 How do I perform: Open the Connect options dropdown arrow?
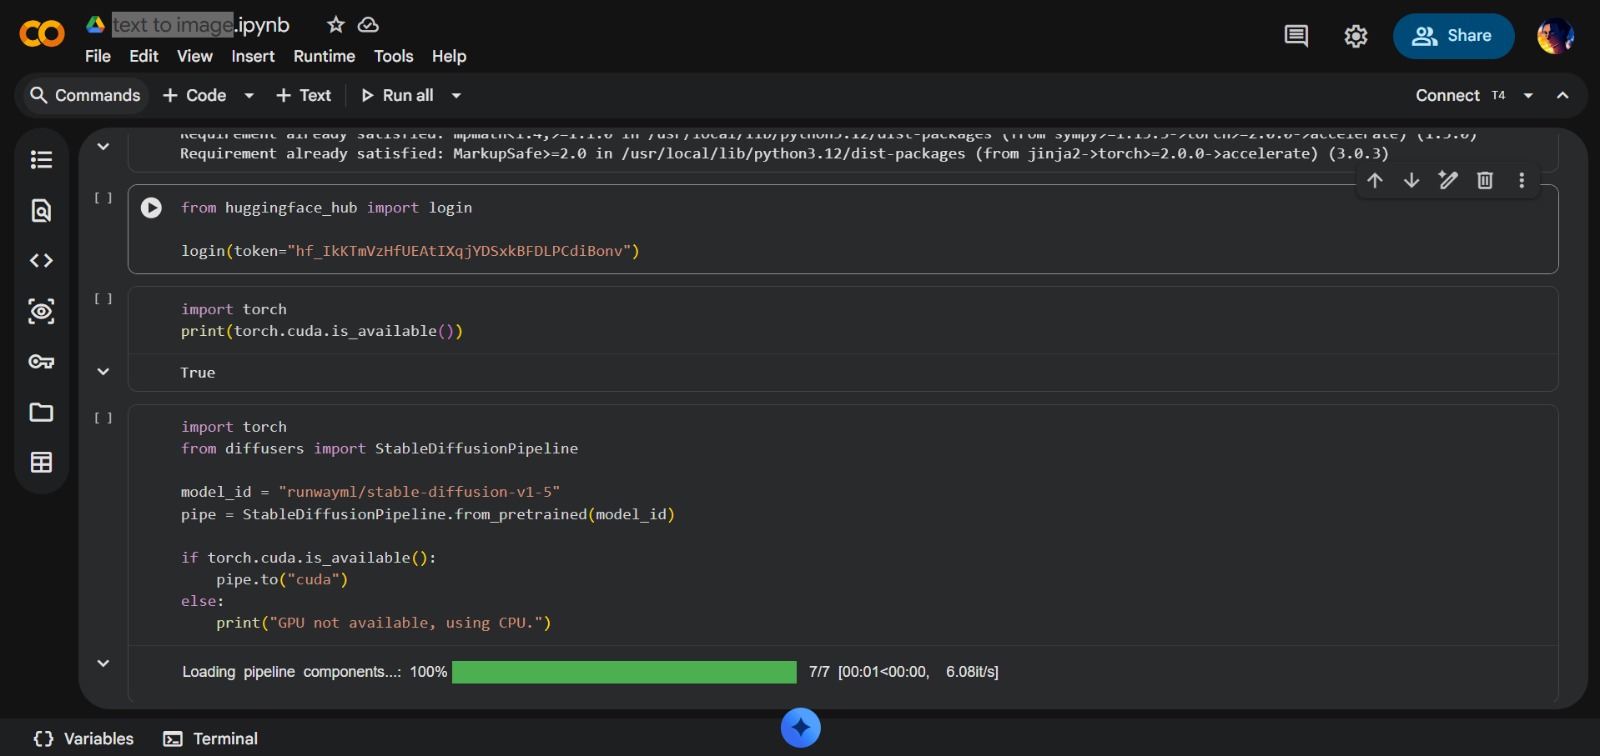(x=1528, y=96)
